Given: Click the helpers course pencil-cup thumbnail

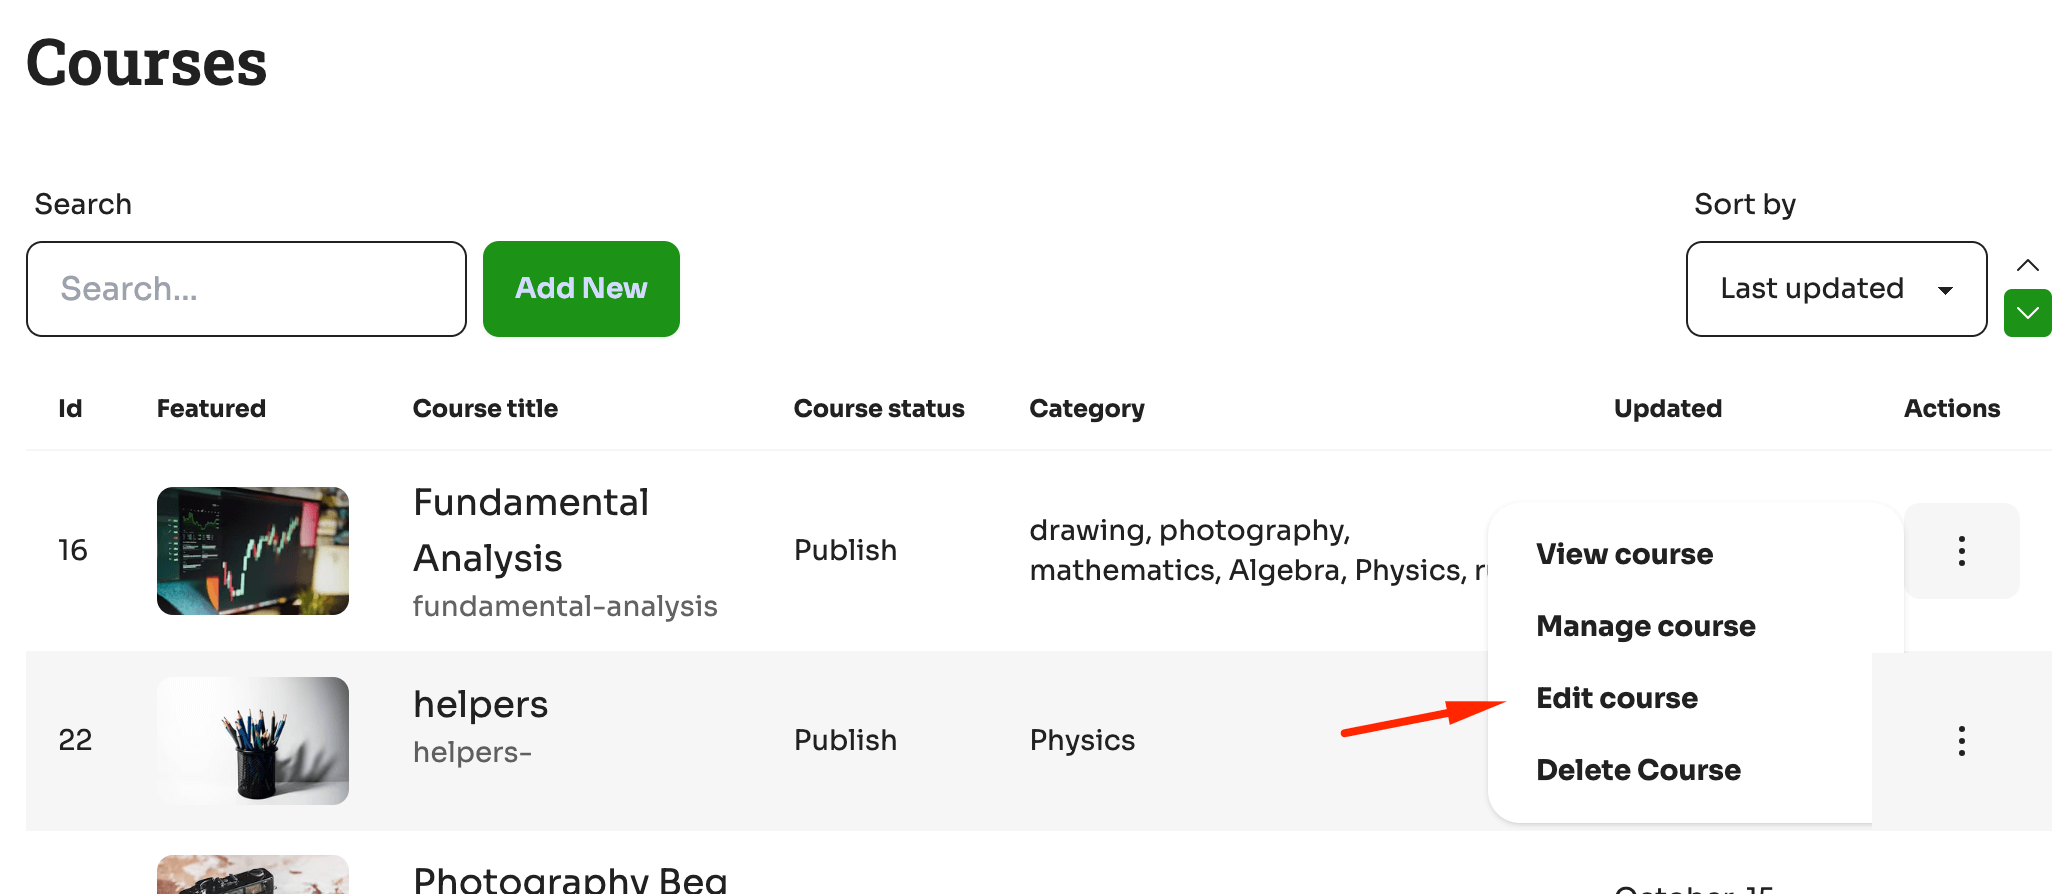Looking at the screenshot, I should tap(253, 741).
